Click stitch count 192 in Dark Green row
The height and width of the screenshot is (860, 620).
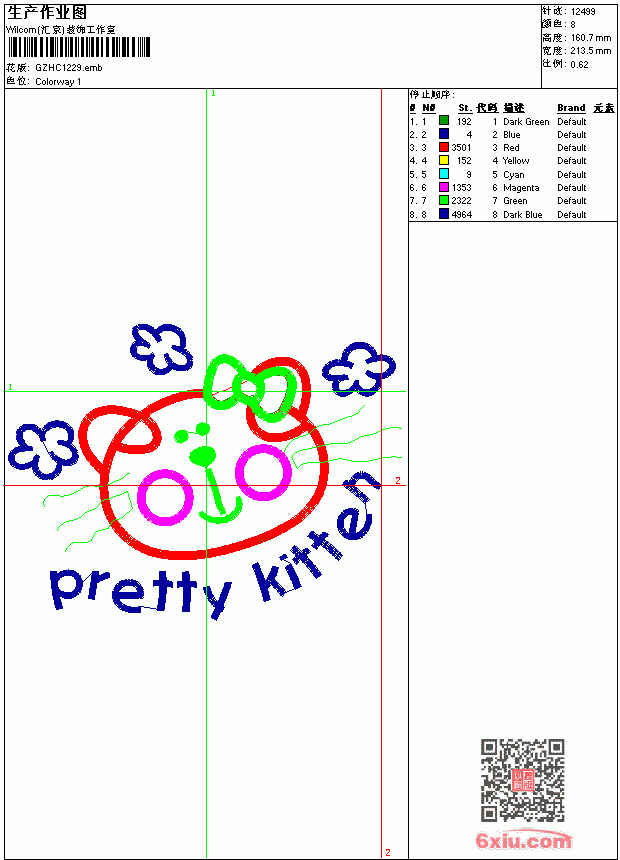(464, 122)
